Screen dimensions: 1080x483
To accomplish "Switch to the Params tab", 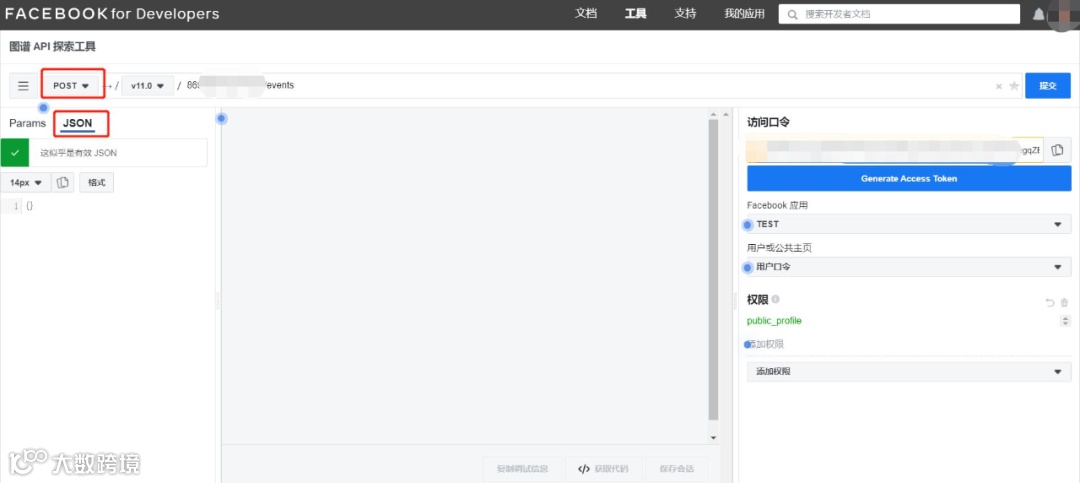I will tap(28, 123).
